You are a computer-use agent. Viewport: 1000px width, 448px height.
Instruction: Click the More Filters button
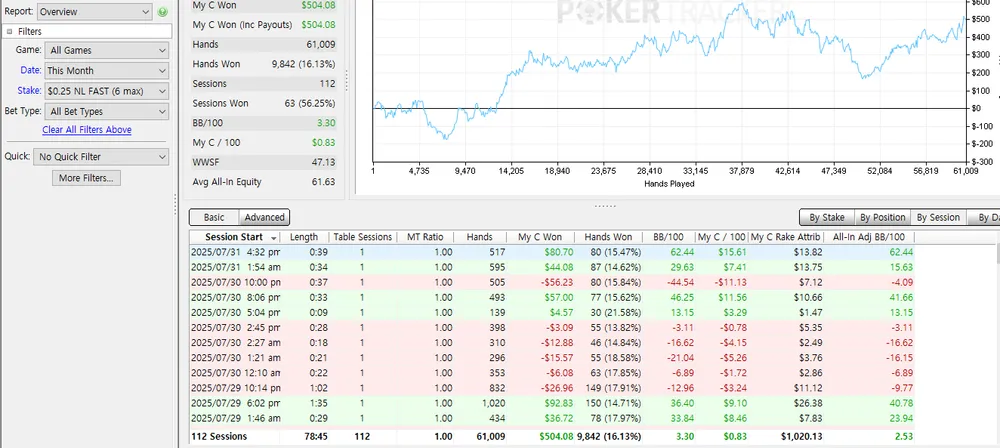point(86,178)
